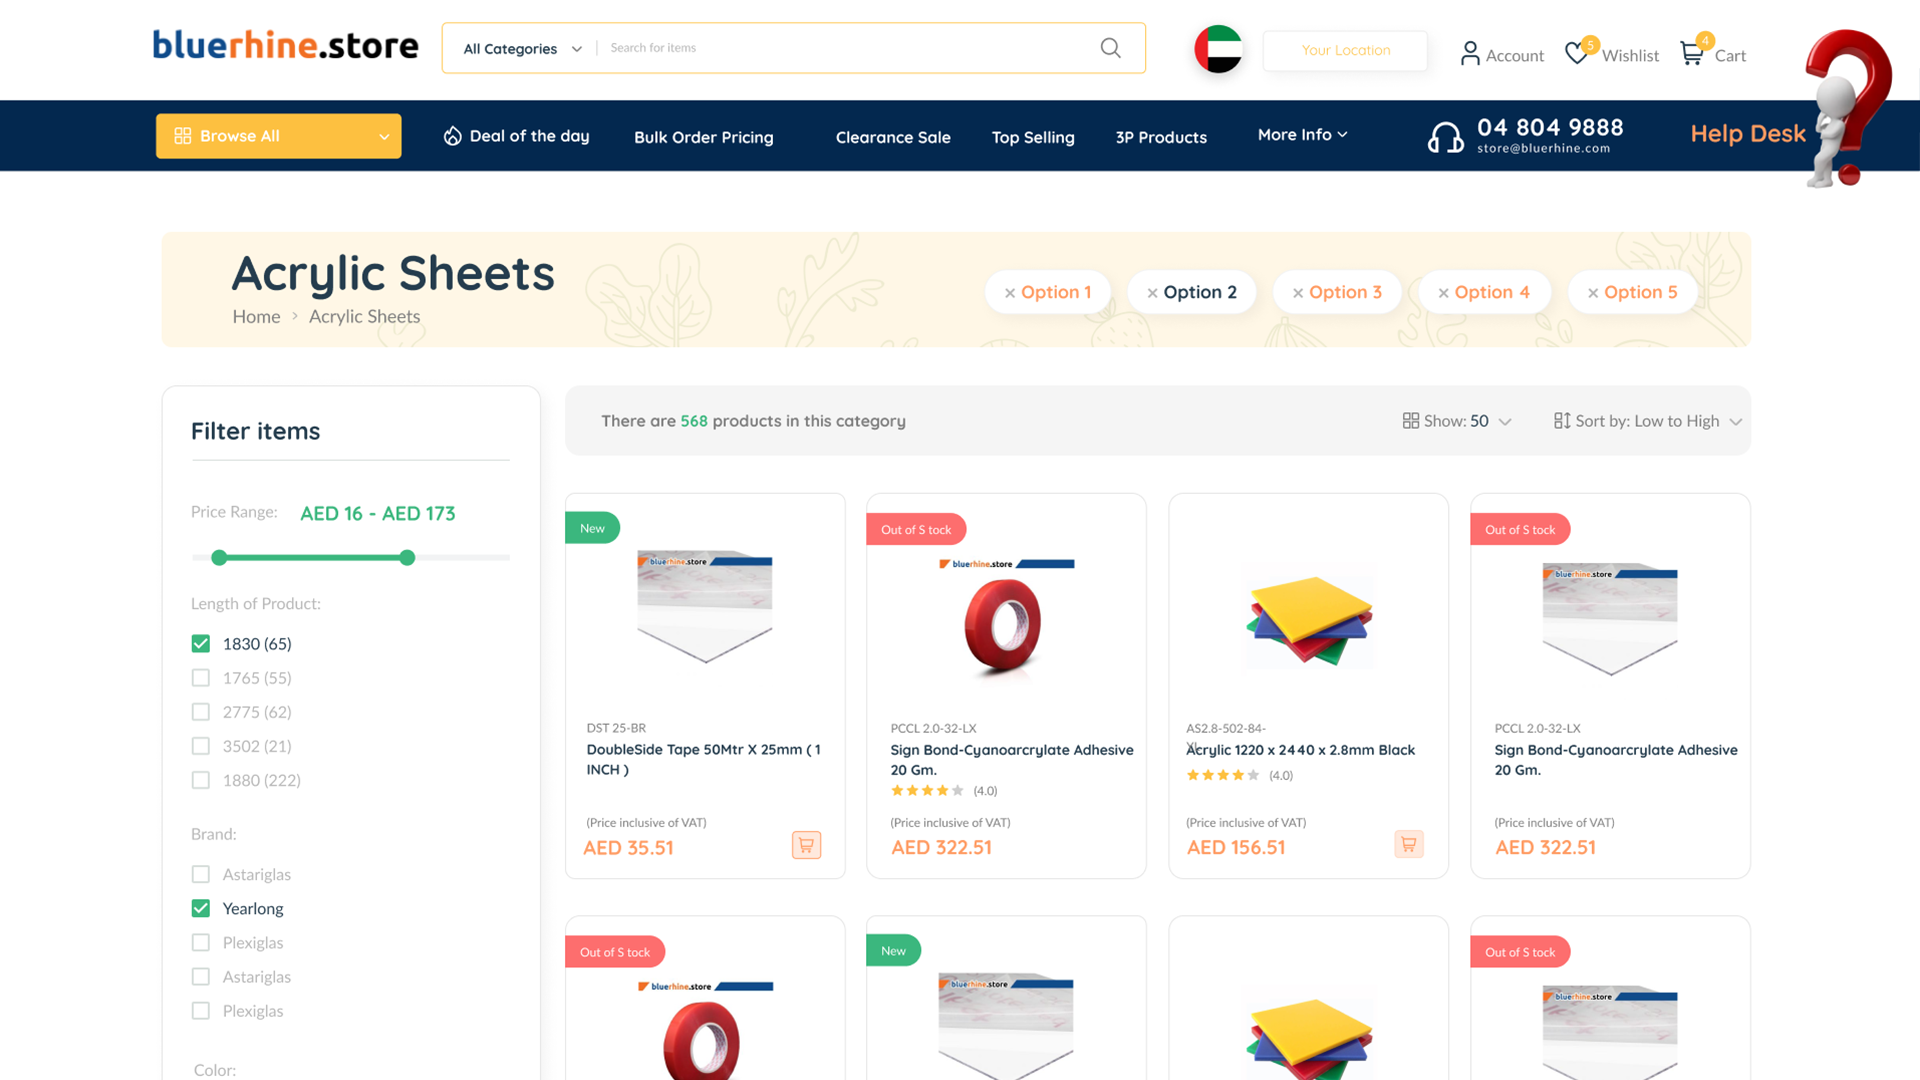Viewport: 1920px width, 1080px height.
Task: Check the last Plexiglas brand checkbox
Action: (x=201, y=1011)
